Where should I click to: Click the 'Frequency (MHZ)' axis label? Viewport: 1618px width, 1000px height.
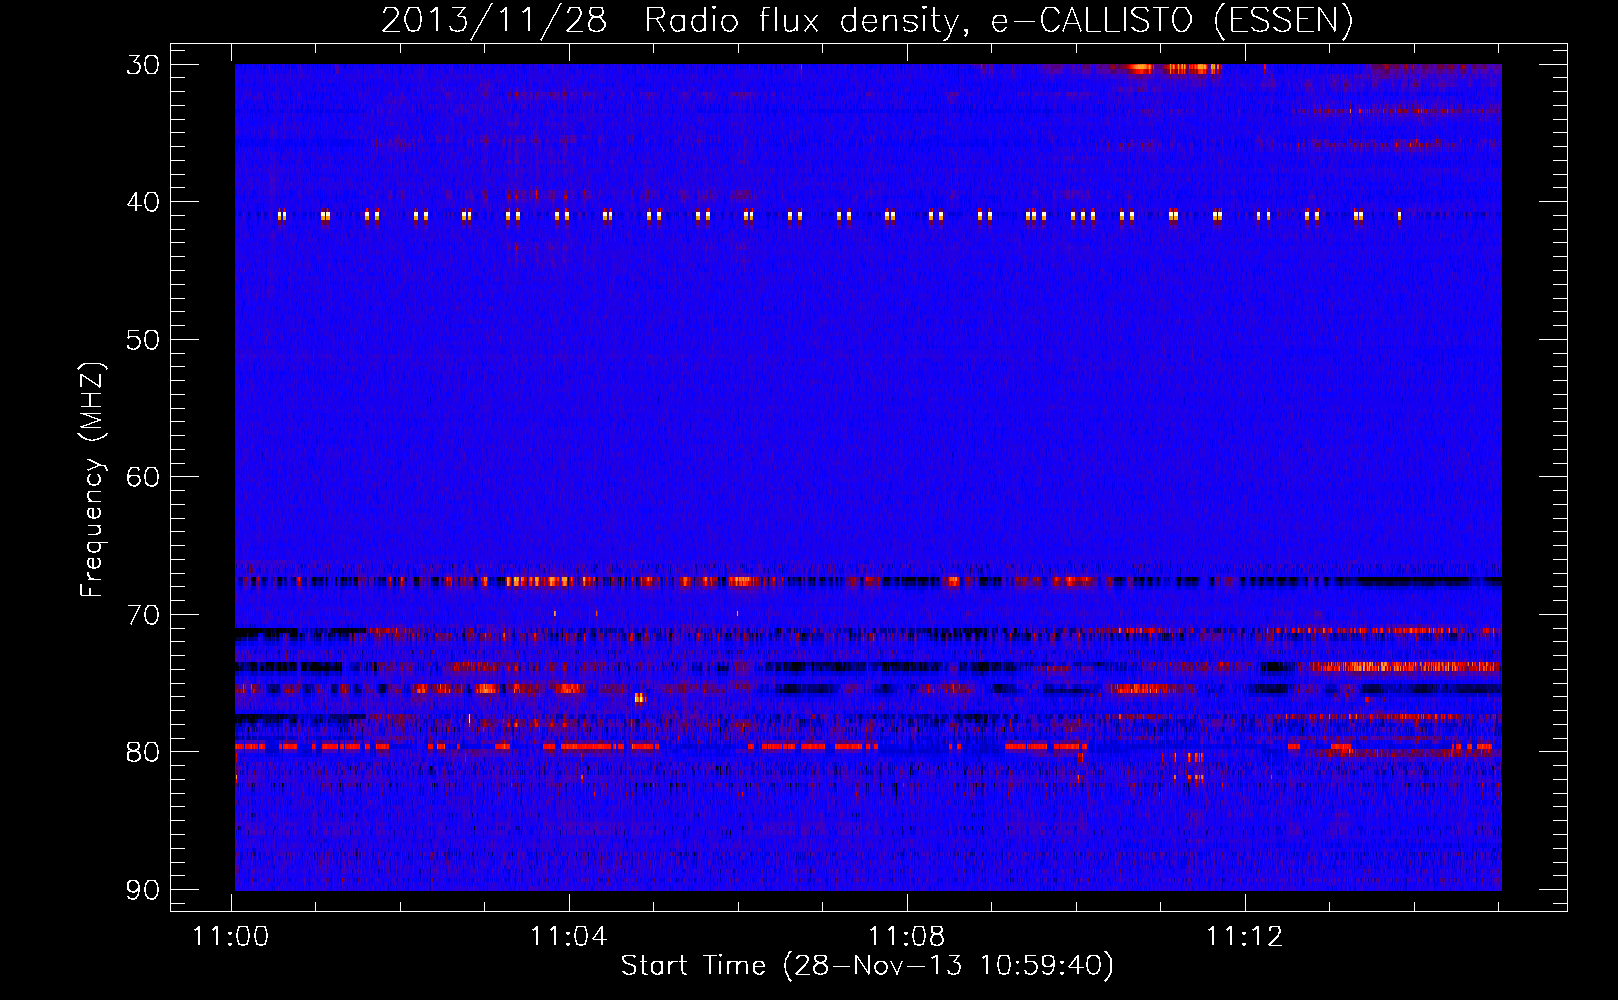pyautogui.click(x=92, y=479)
